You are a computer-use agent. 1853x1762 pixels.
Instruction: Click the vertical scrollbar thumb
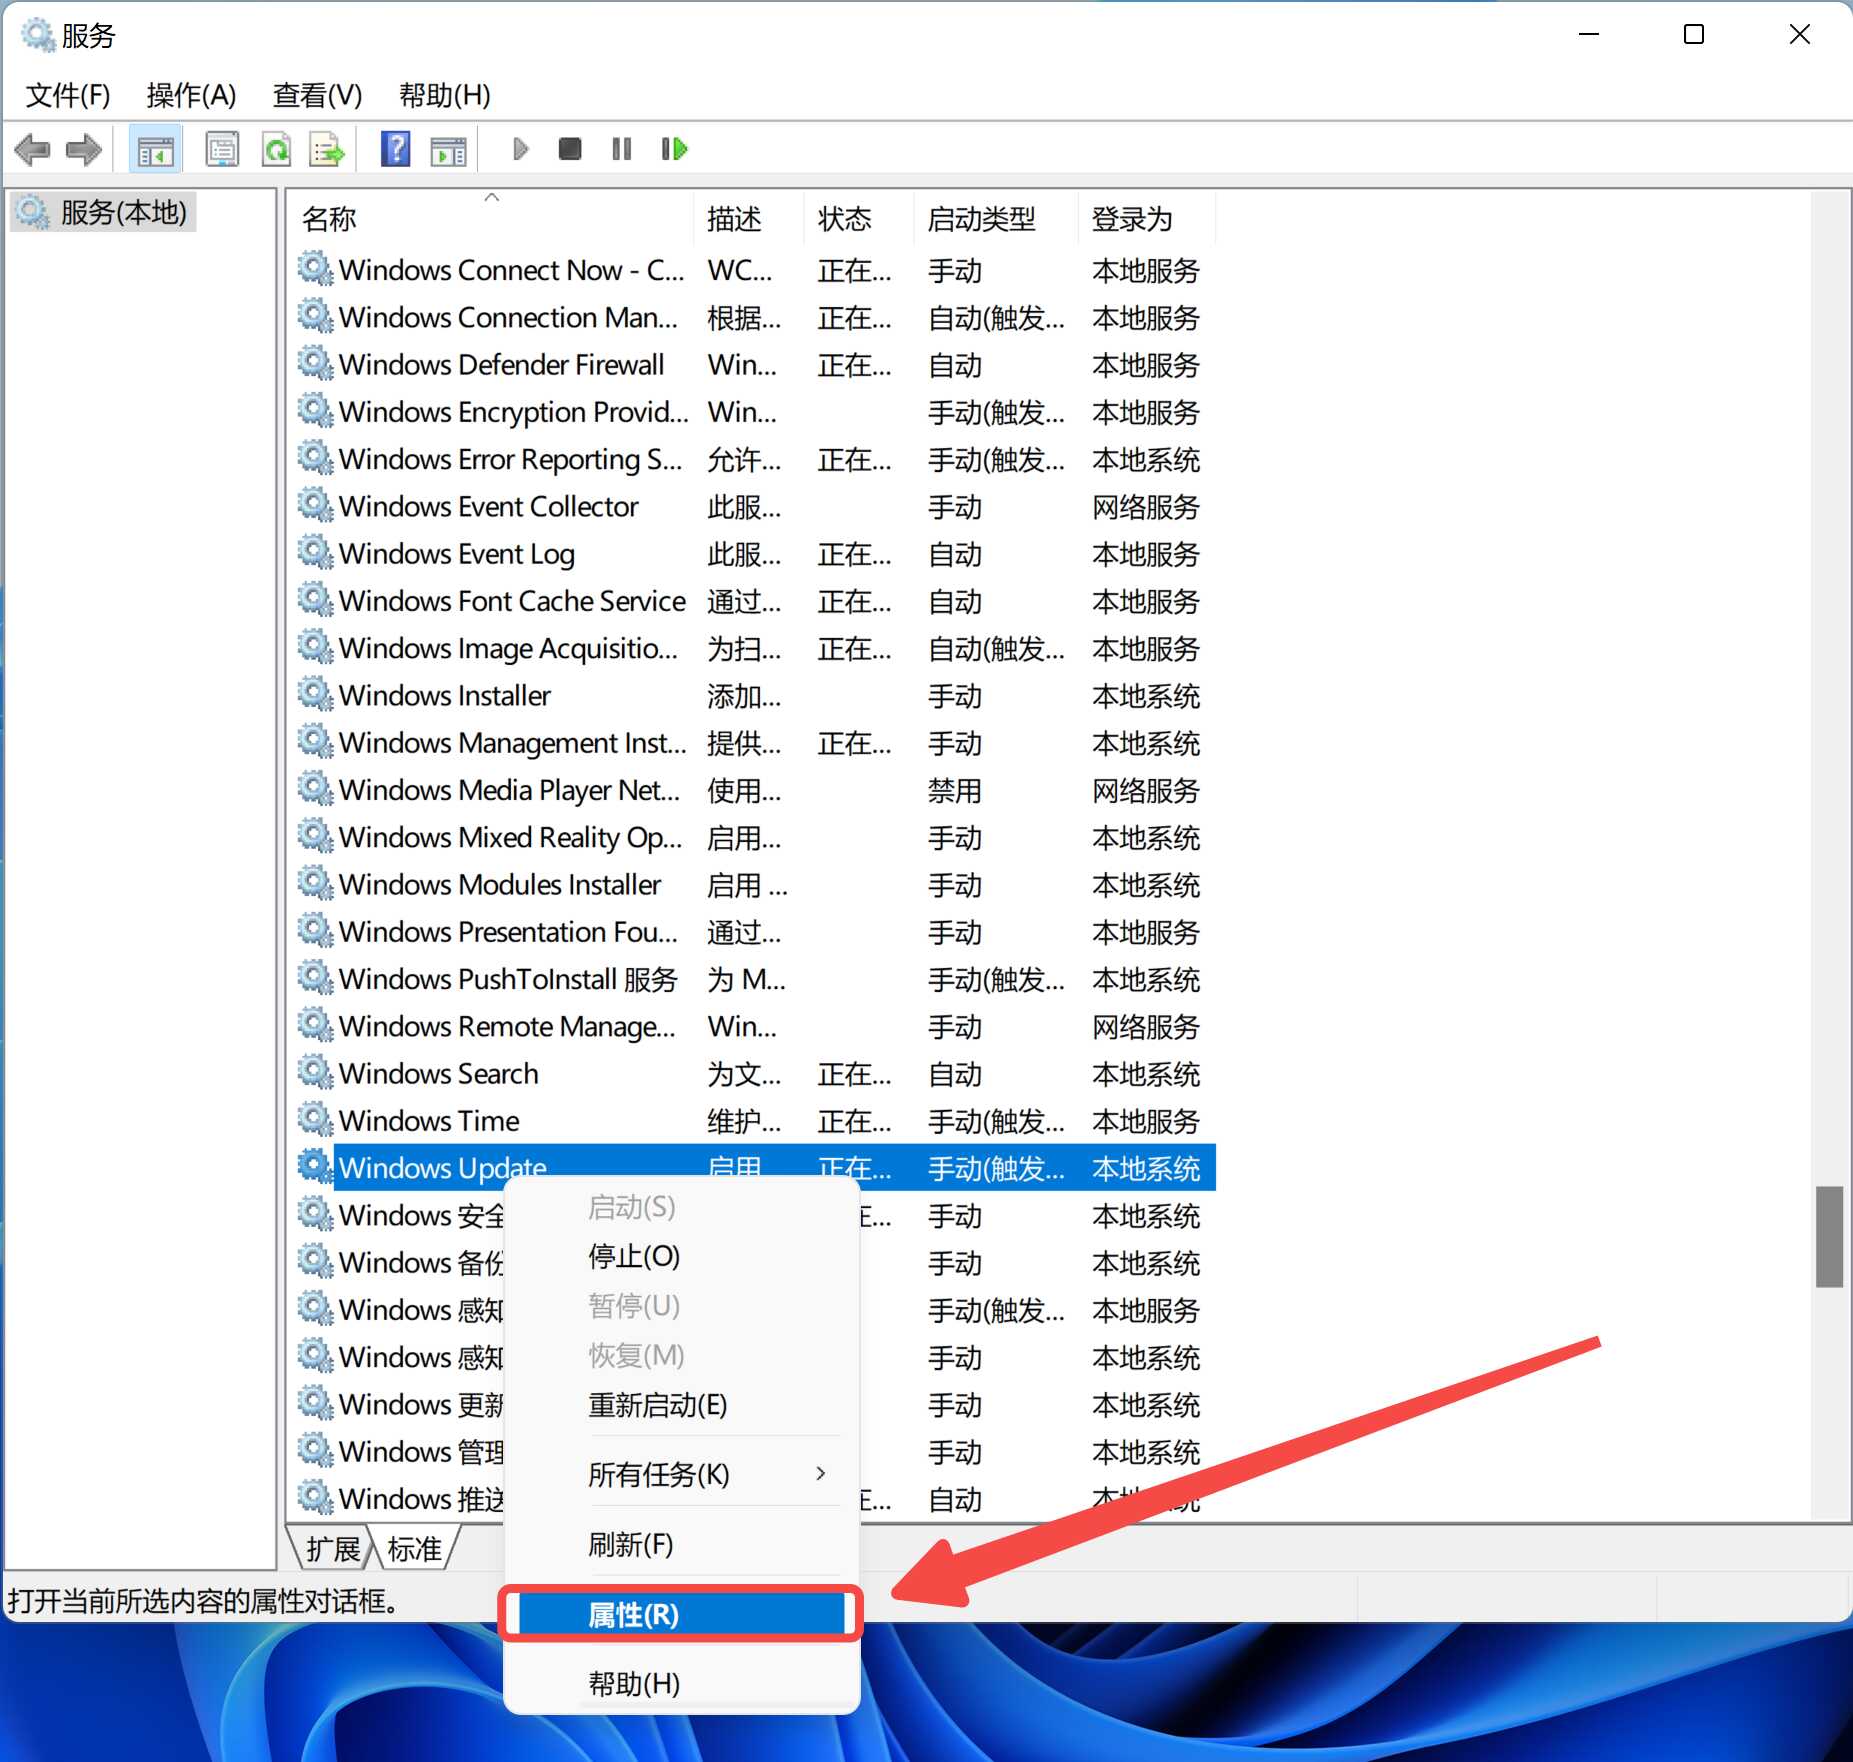pos(1829,1236)
